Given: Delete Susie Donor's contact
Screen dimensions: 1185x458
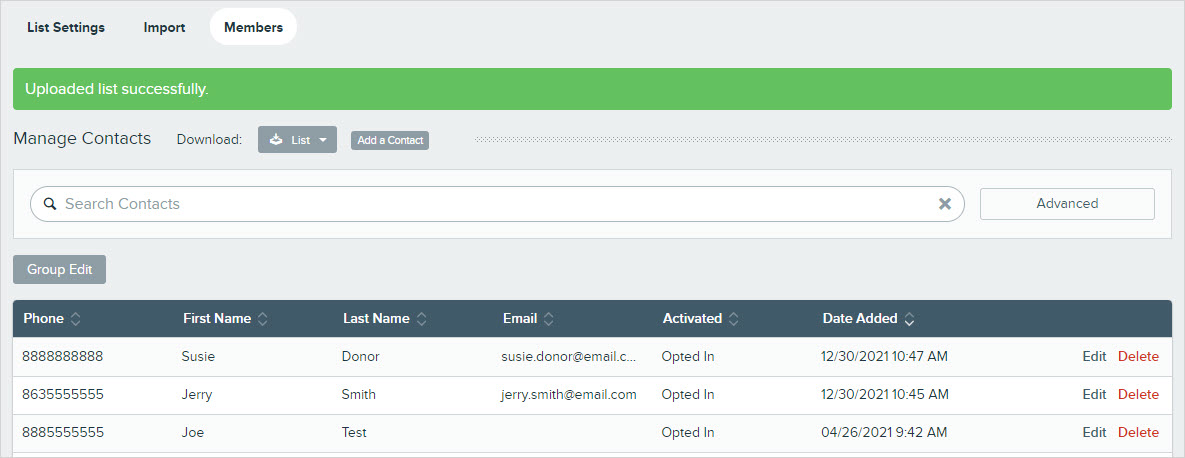Looking at the screenshot, I should 1138,357.
